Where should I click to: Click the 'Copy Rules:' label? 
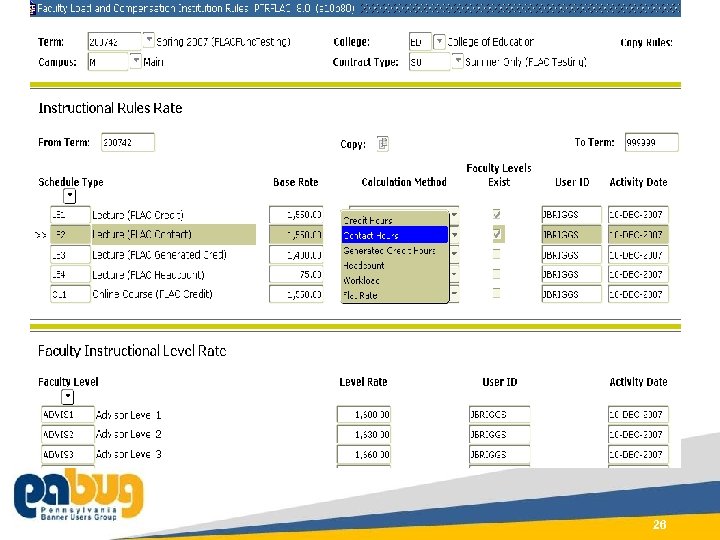(x=646, y=43)
